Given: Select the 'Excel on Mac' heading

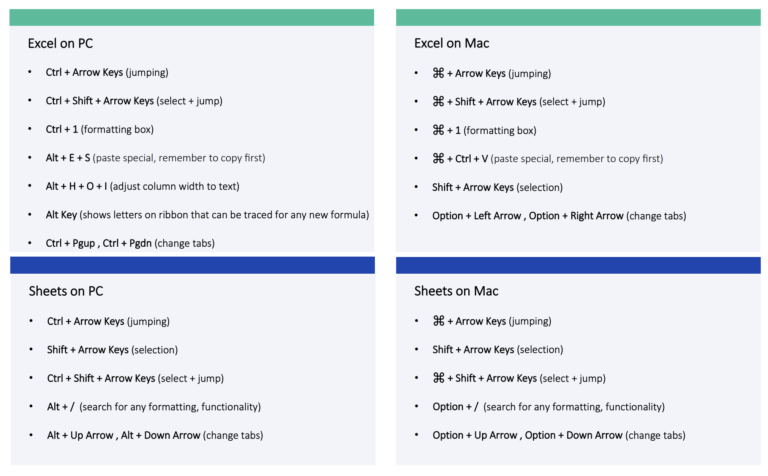Looking at the screenshot, I should coord(452,43).
